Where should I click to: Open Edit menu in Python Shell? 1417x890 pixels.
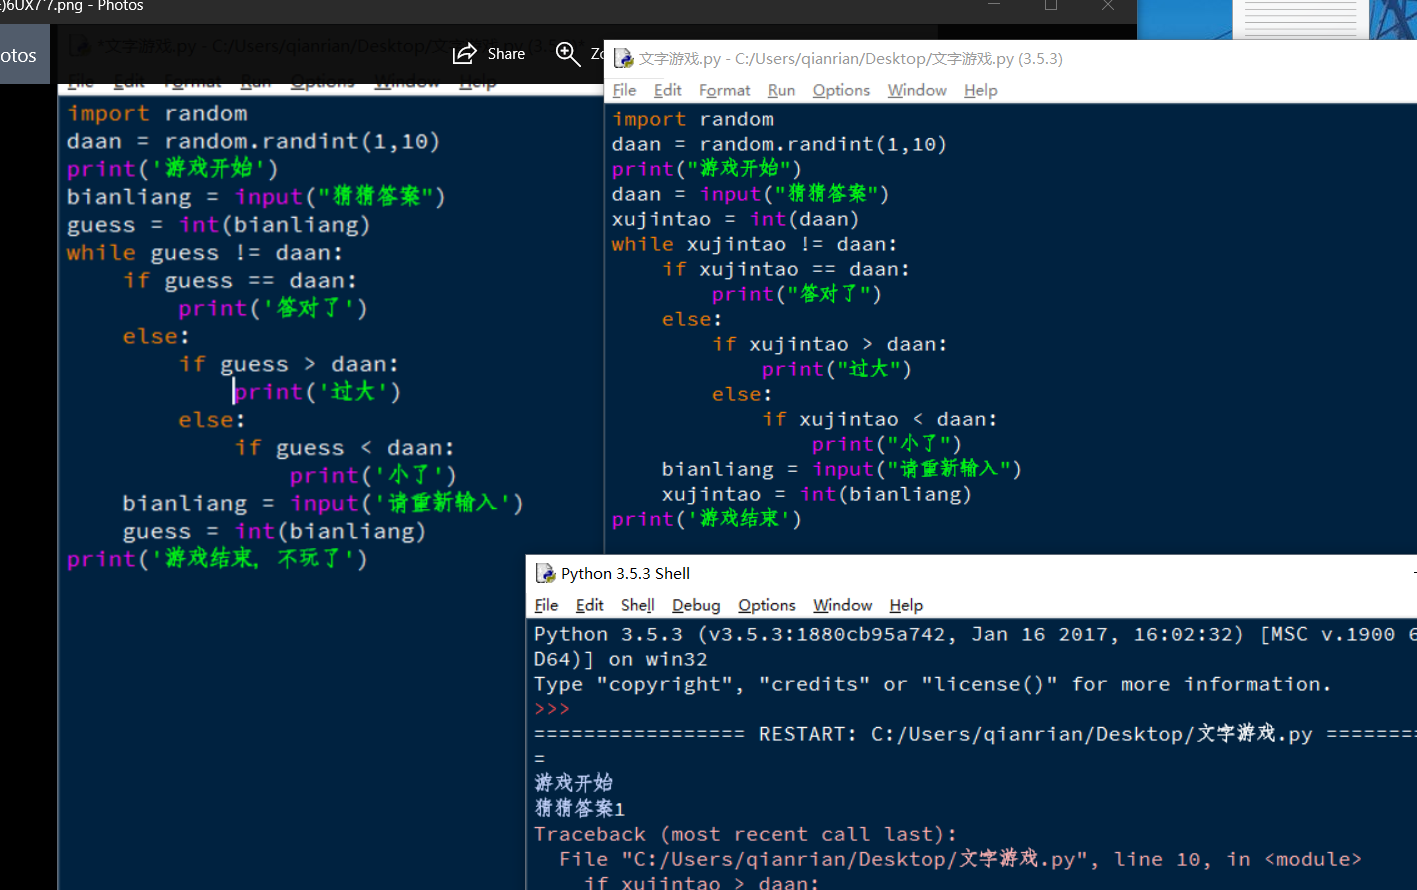[590, 605]
